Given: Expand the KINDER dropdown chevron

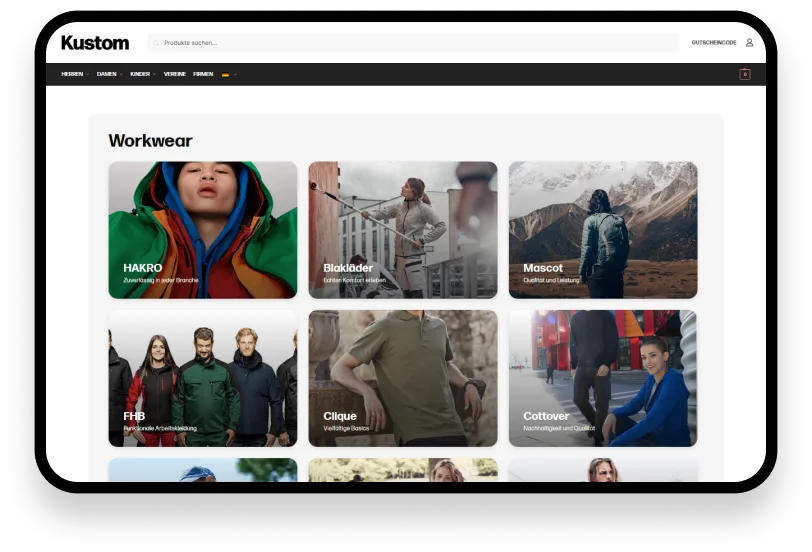Looking at the screenshot, I should (154, 75).
